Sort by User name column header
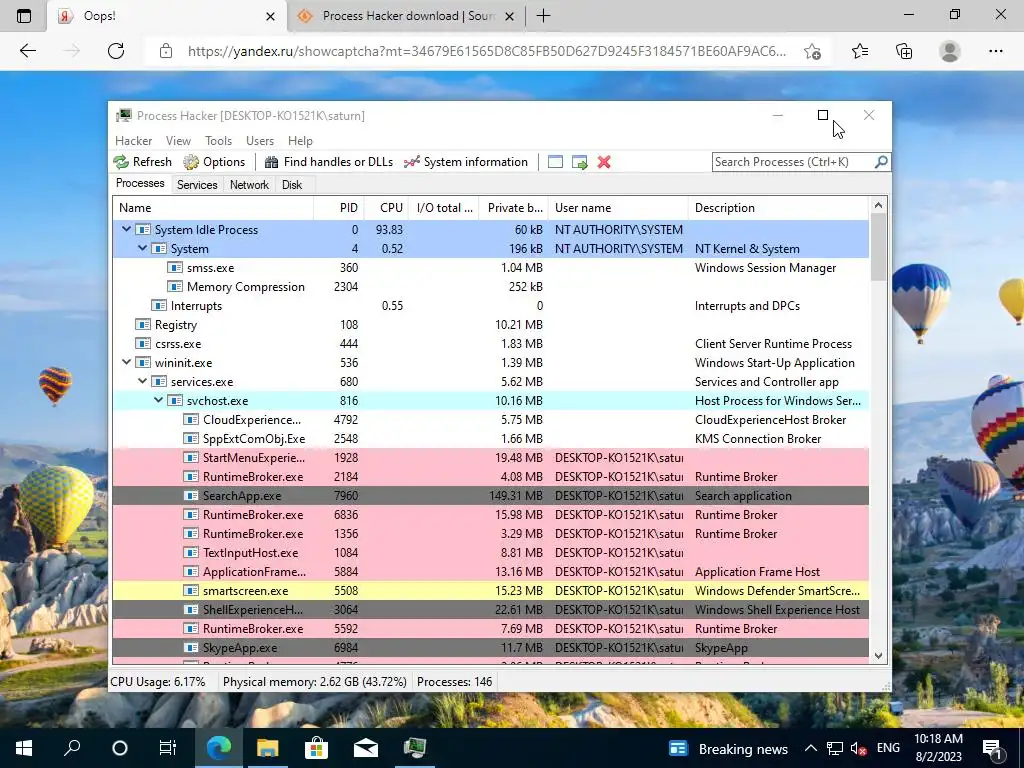The image size is (1024, 768). pos(618,208)
